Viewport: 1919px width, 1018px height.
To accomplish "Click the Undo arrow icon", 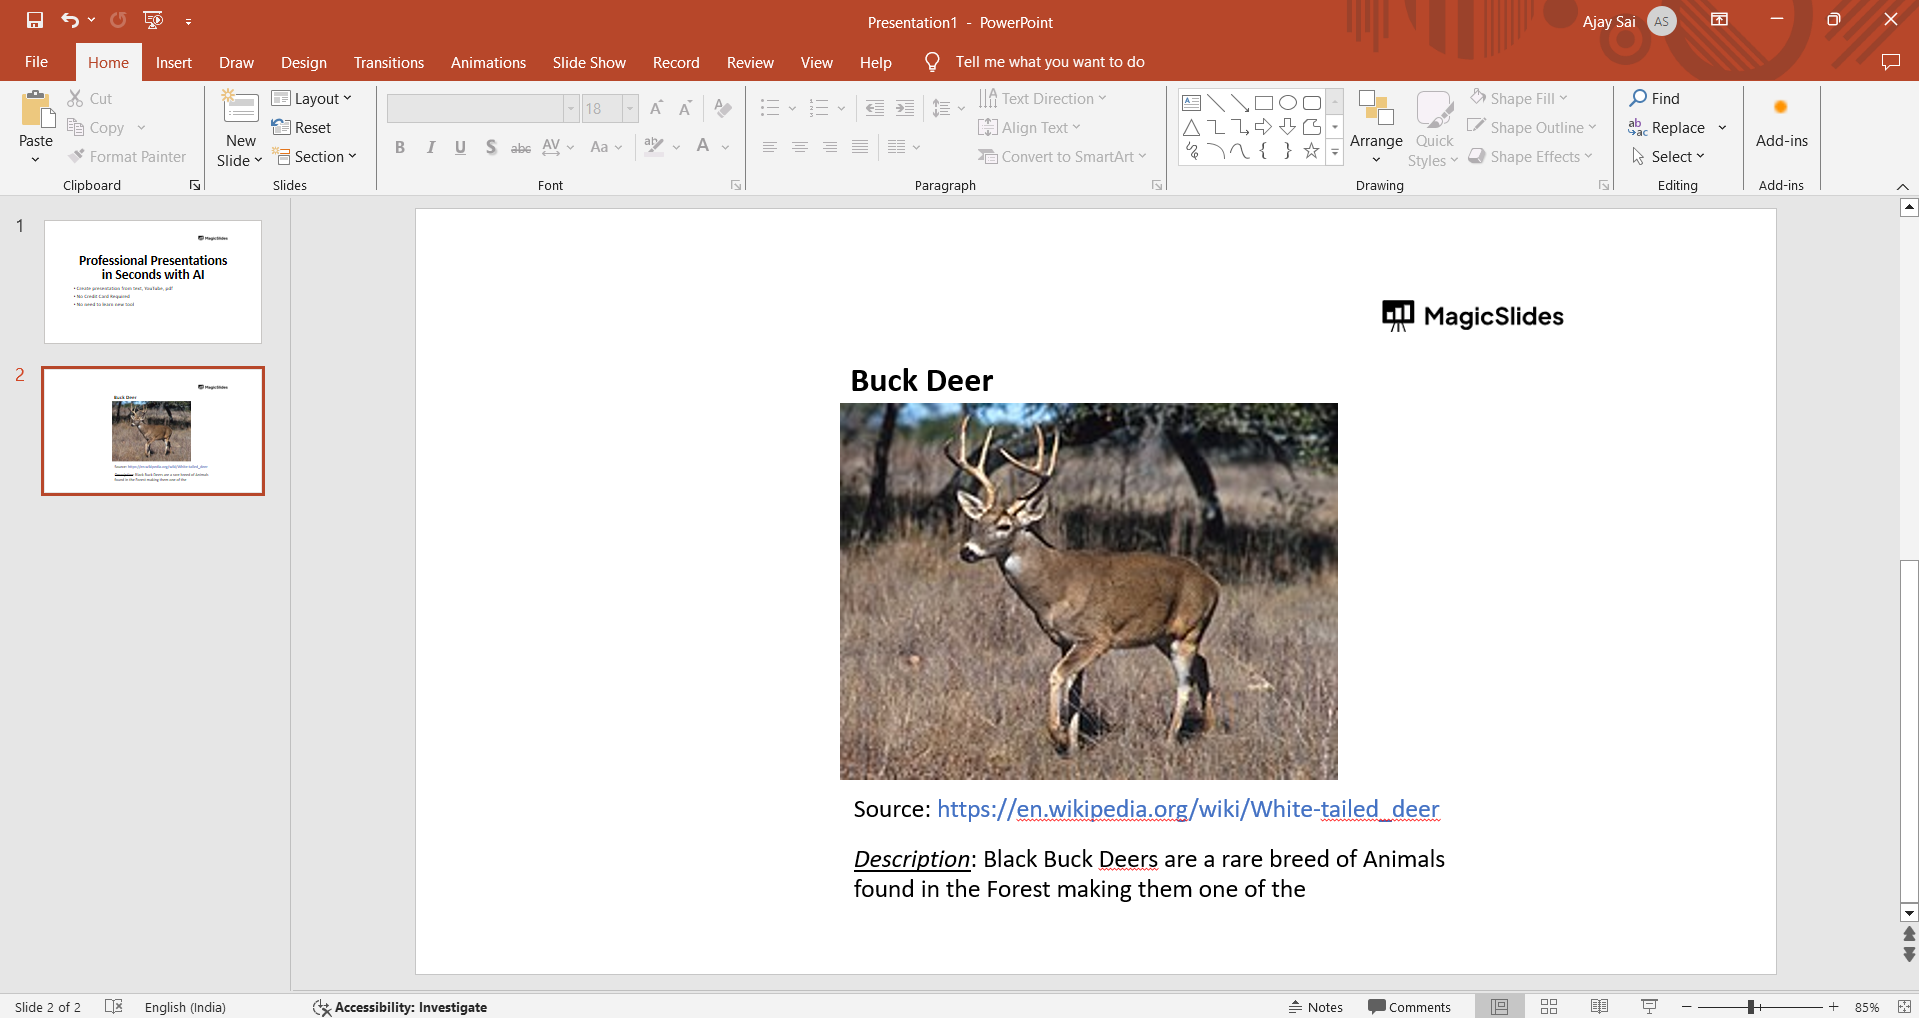I will point(69,20).
